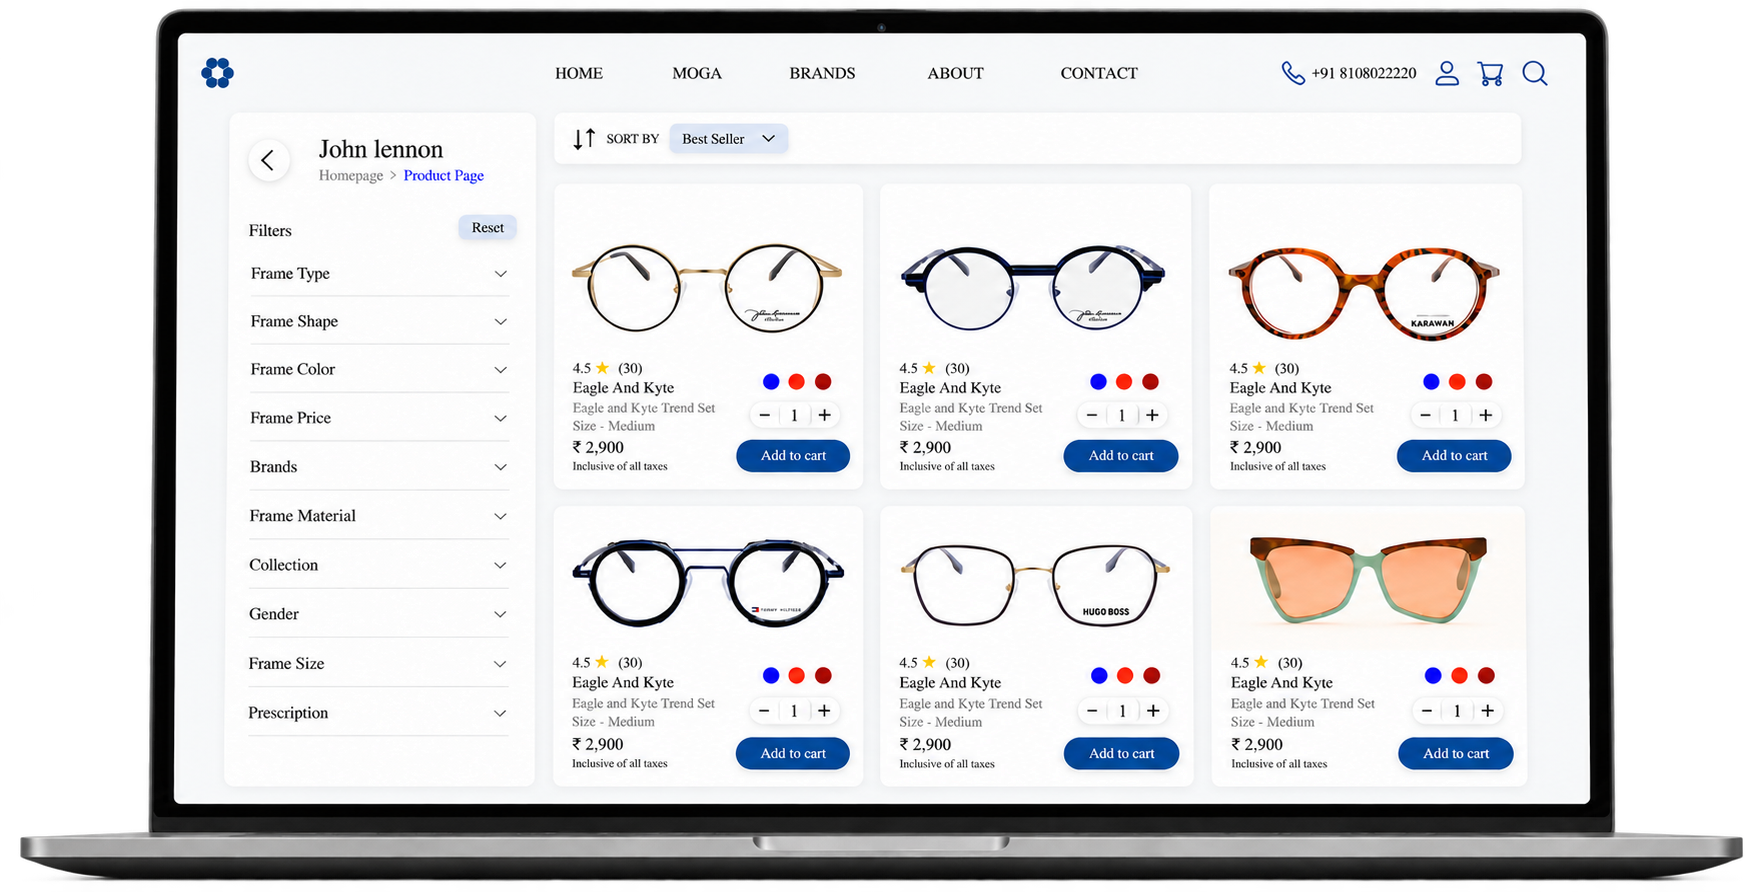Expand the Frame Color filter
The width and height of the screenshot is (1762, 892).
click(x=379, y=369)
